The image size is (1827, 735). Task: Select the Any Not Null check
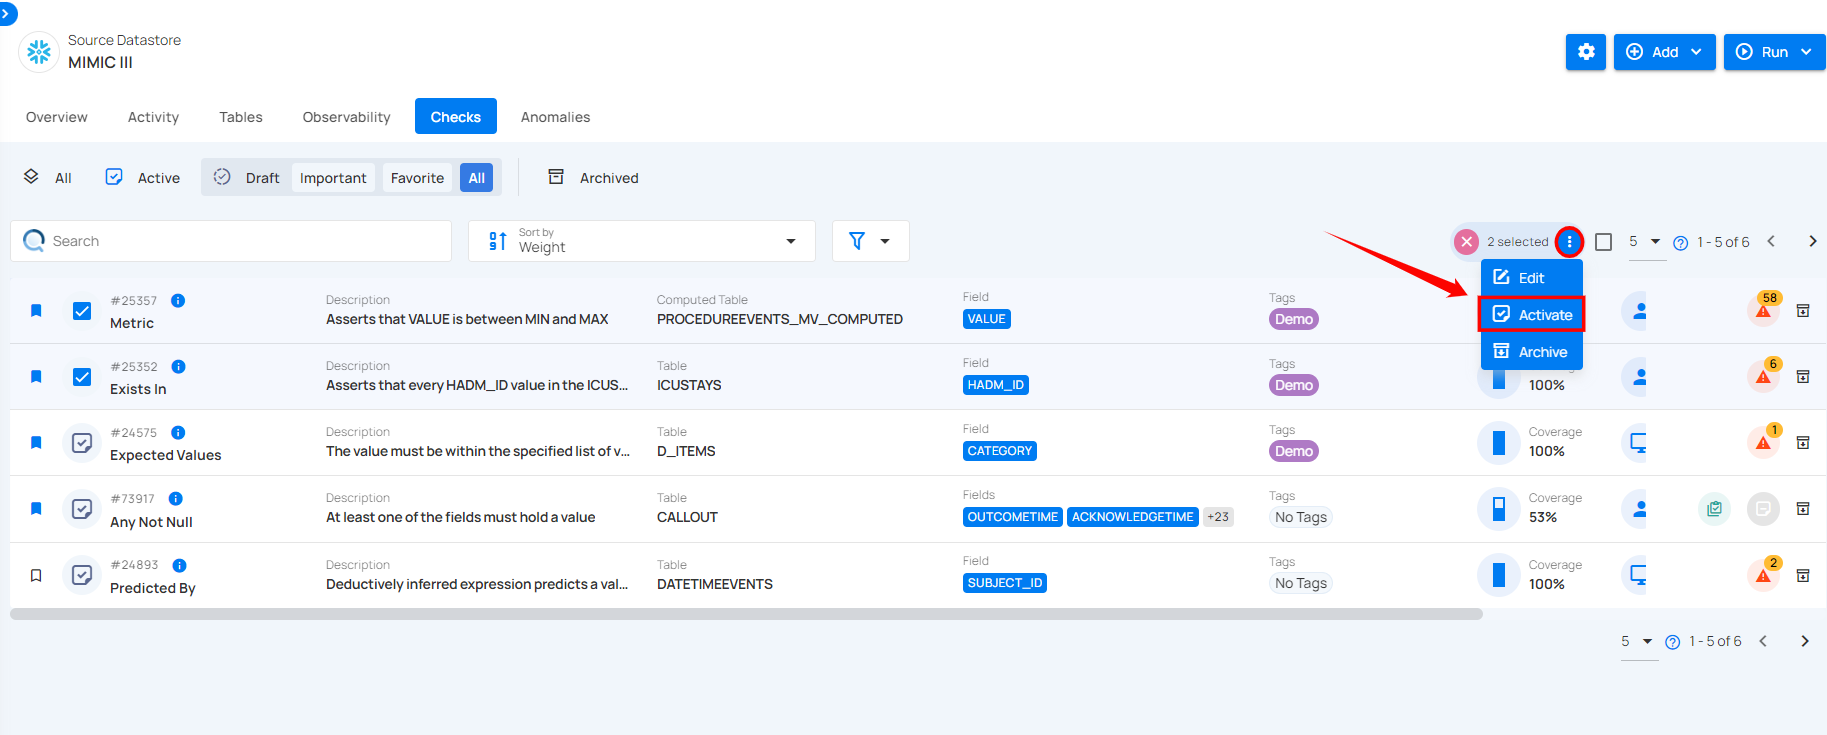coord(82,509)
